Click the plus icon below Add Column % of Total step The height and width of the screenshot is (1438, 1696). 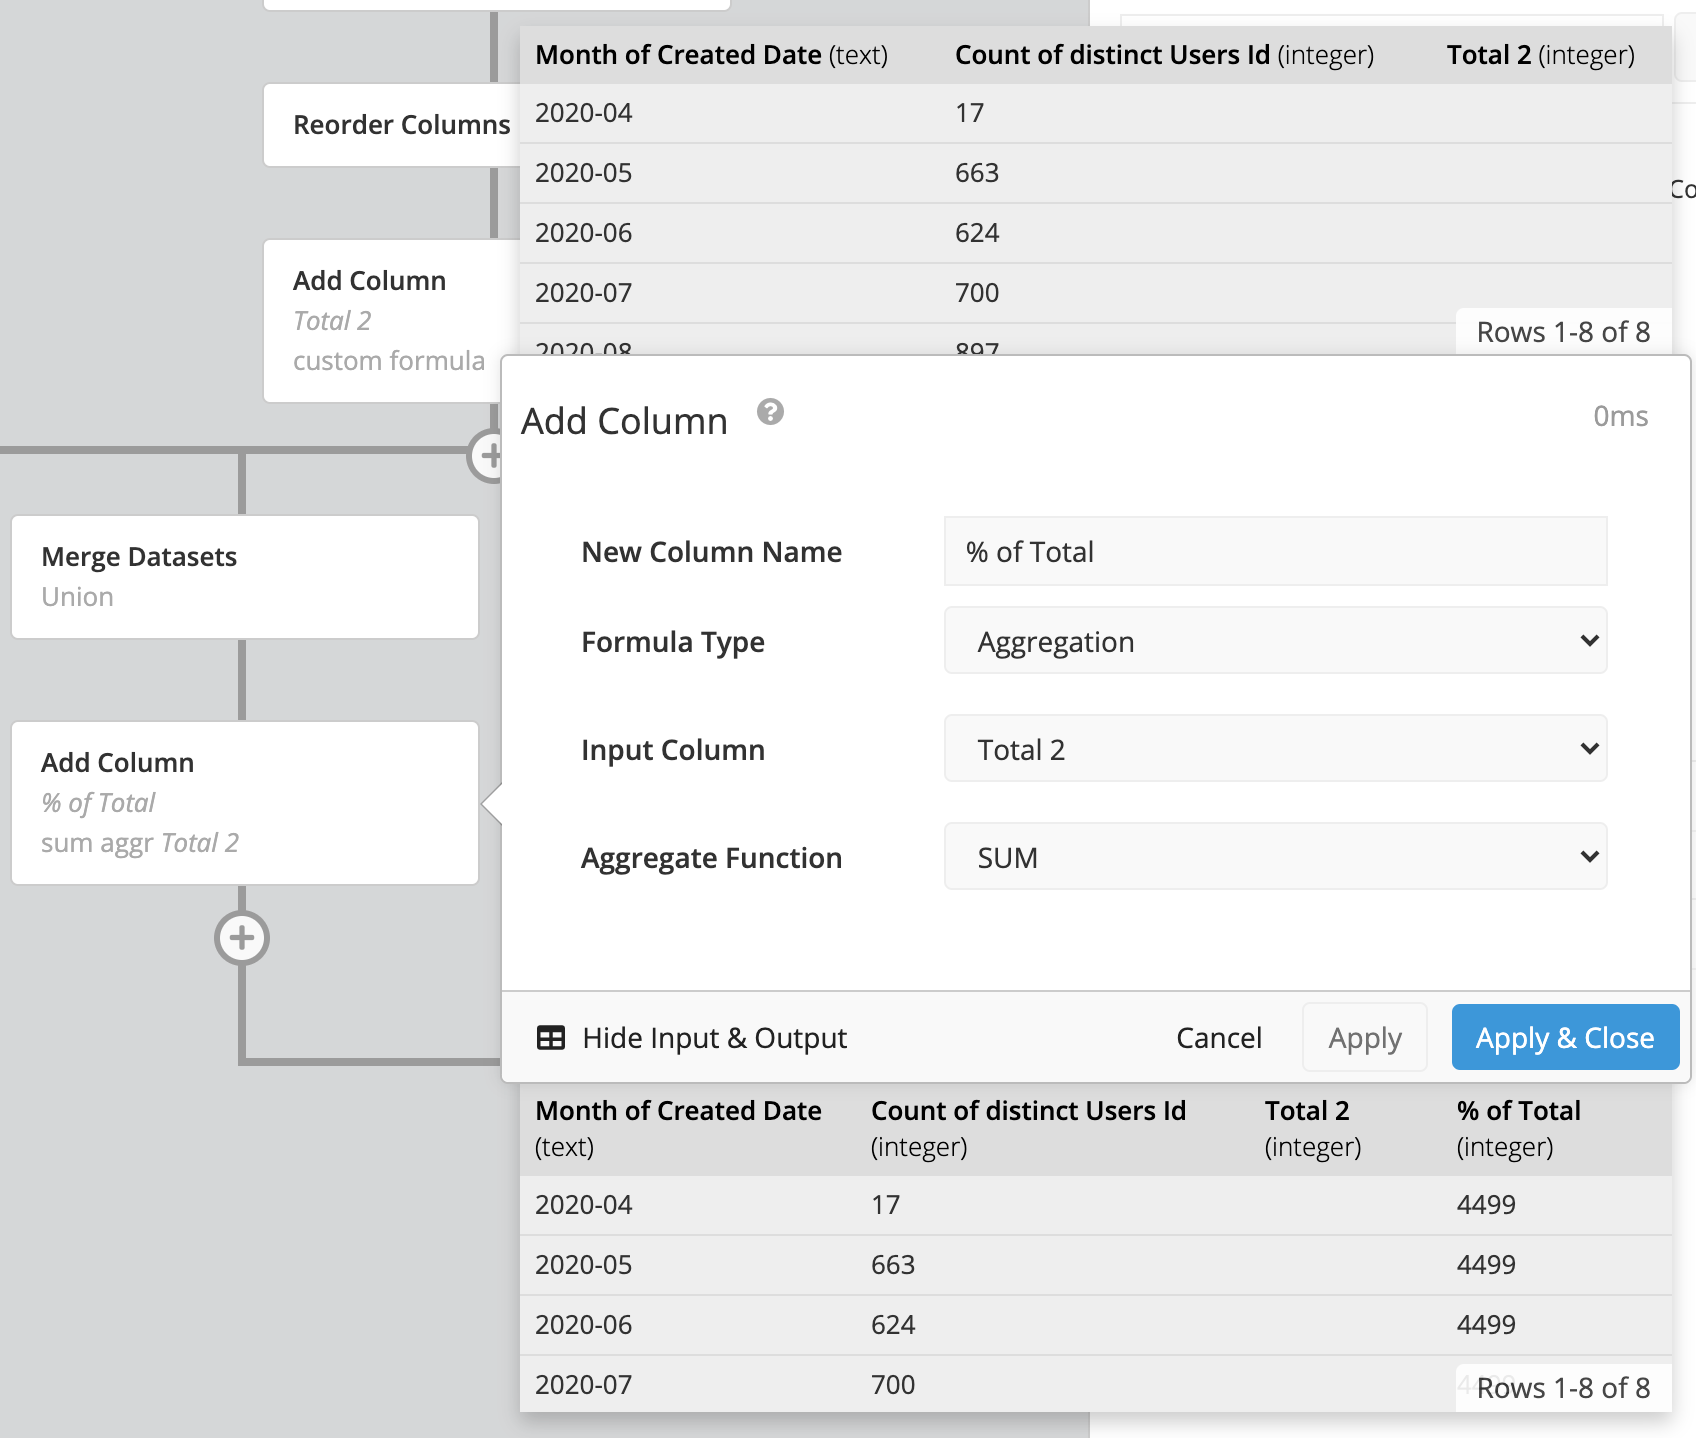(242, 938)
